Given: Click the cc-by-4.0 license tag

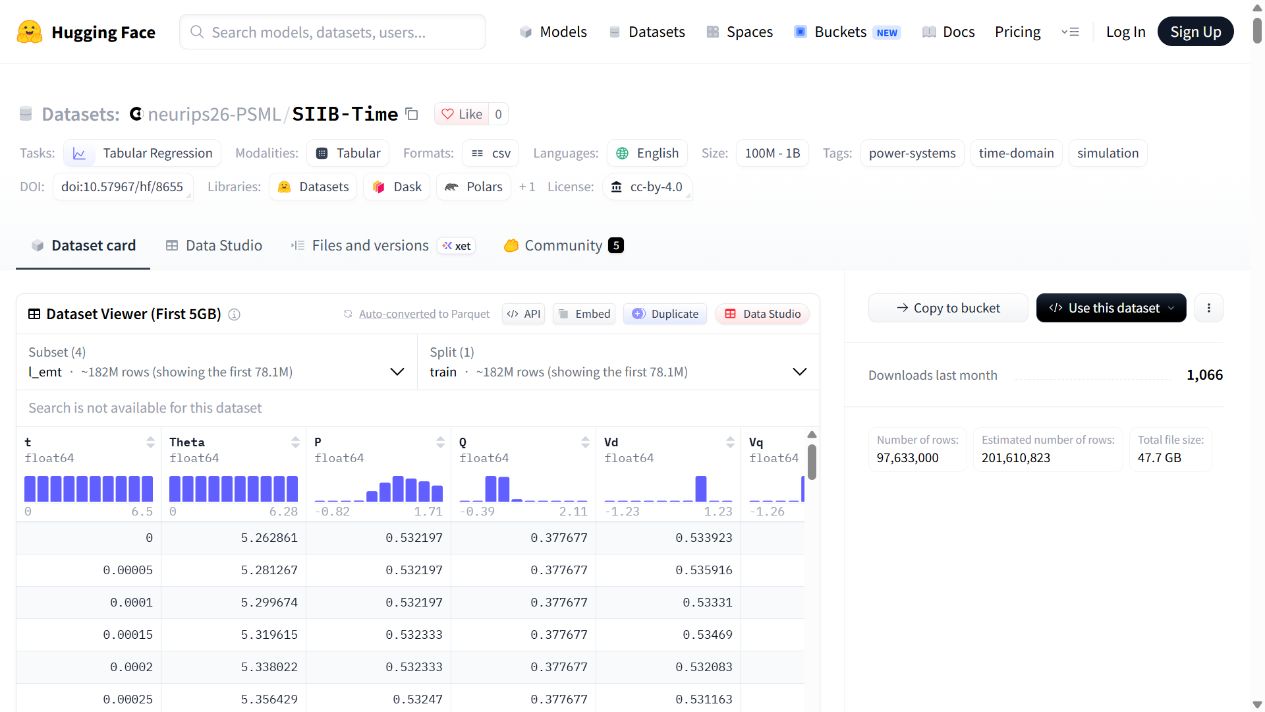Looking at the screenshot, I should (647, 187).
